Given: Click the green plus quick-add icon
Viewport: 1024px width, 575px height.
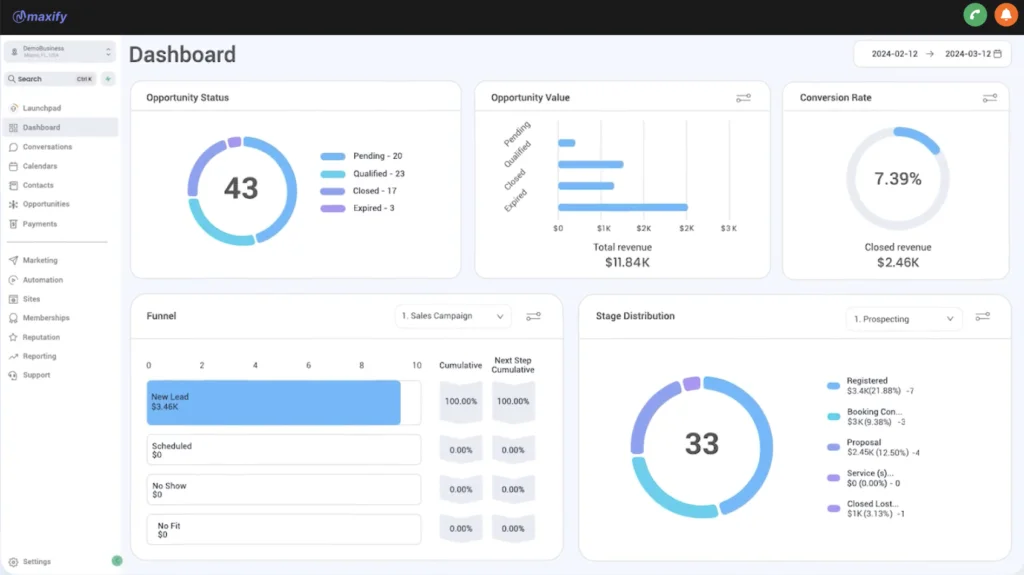Looking at the screenshot, I should 108,79.
